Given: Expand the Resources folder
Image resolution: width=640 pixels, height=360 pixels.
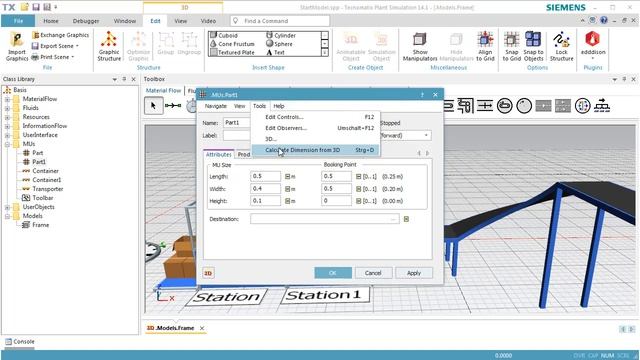Looking at the screenshot, I should click(7, 117).
